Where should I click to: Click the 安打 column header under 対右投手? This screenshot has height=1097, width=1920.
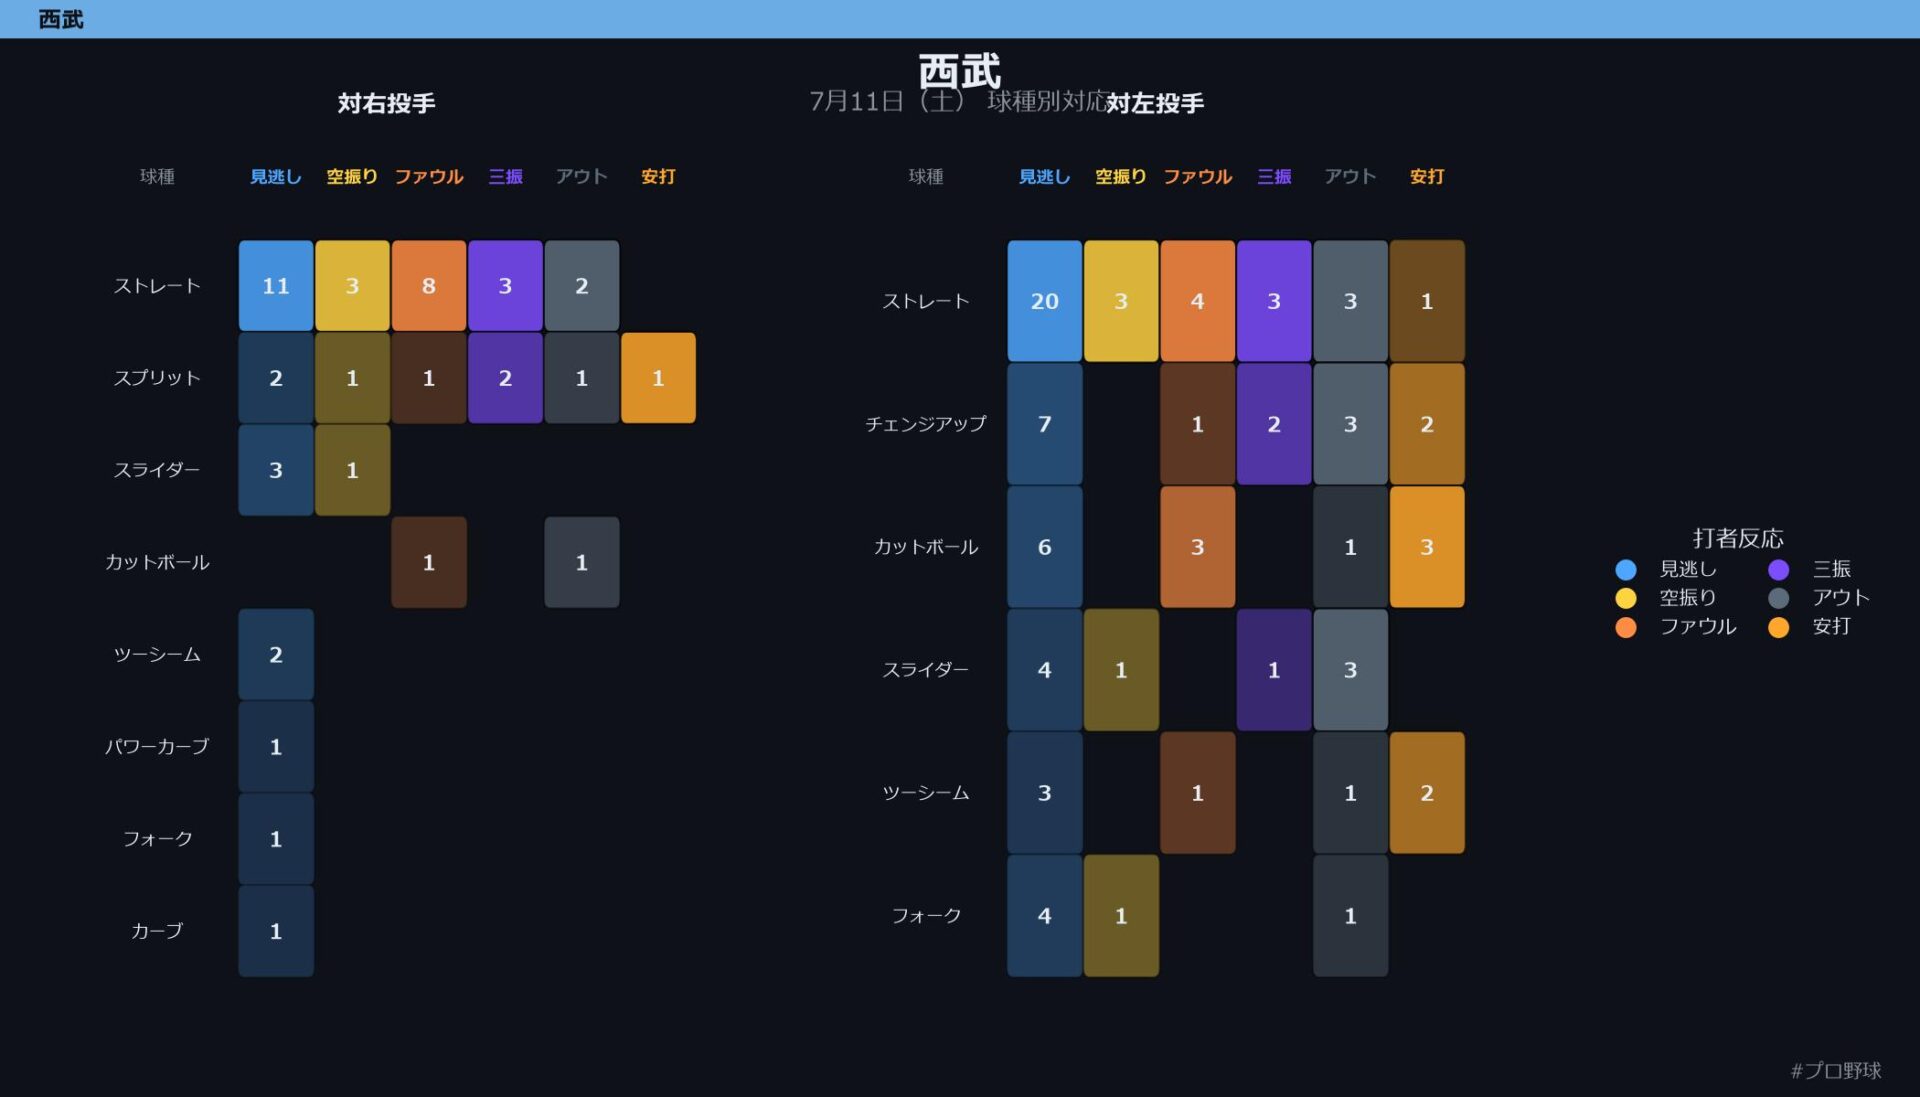pos(658,177)
